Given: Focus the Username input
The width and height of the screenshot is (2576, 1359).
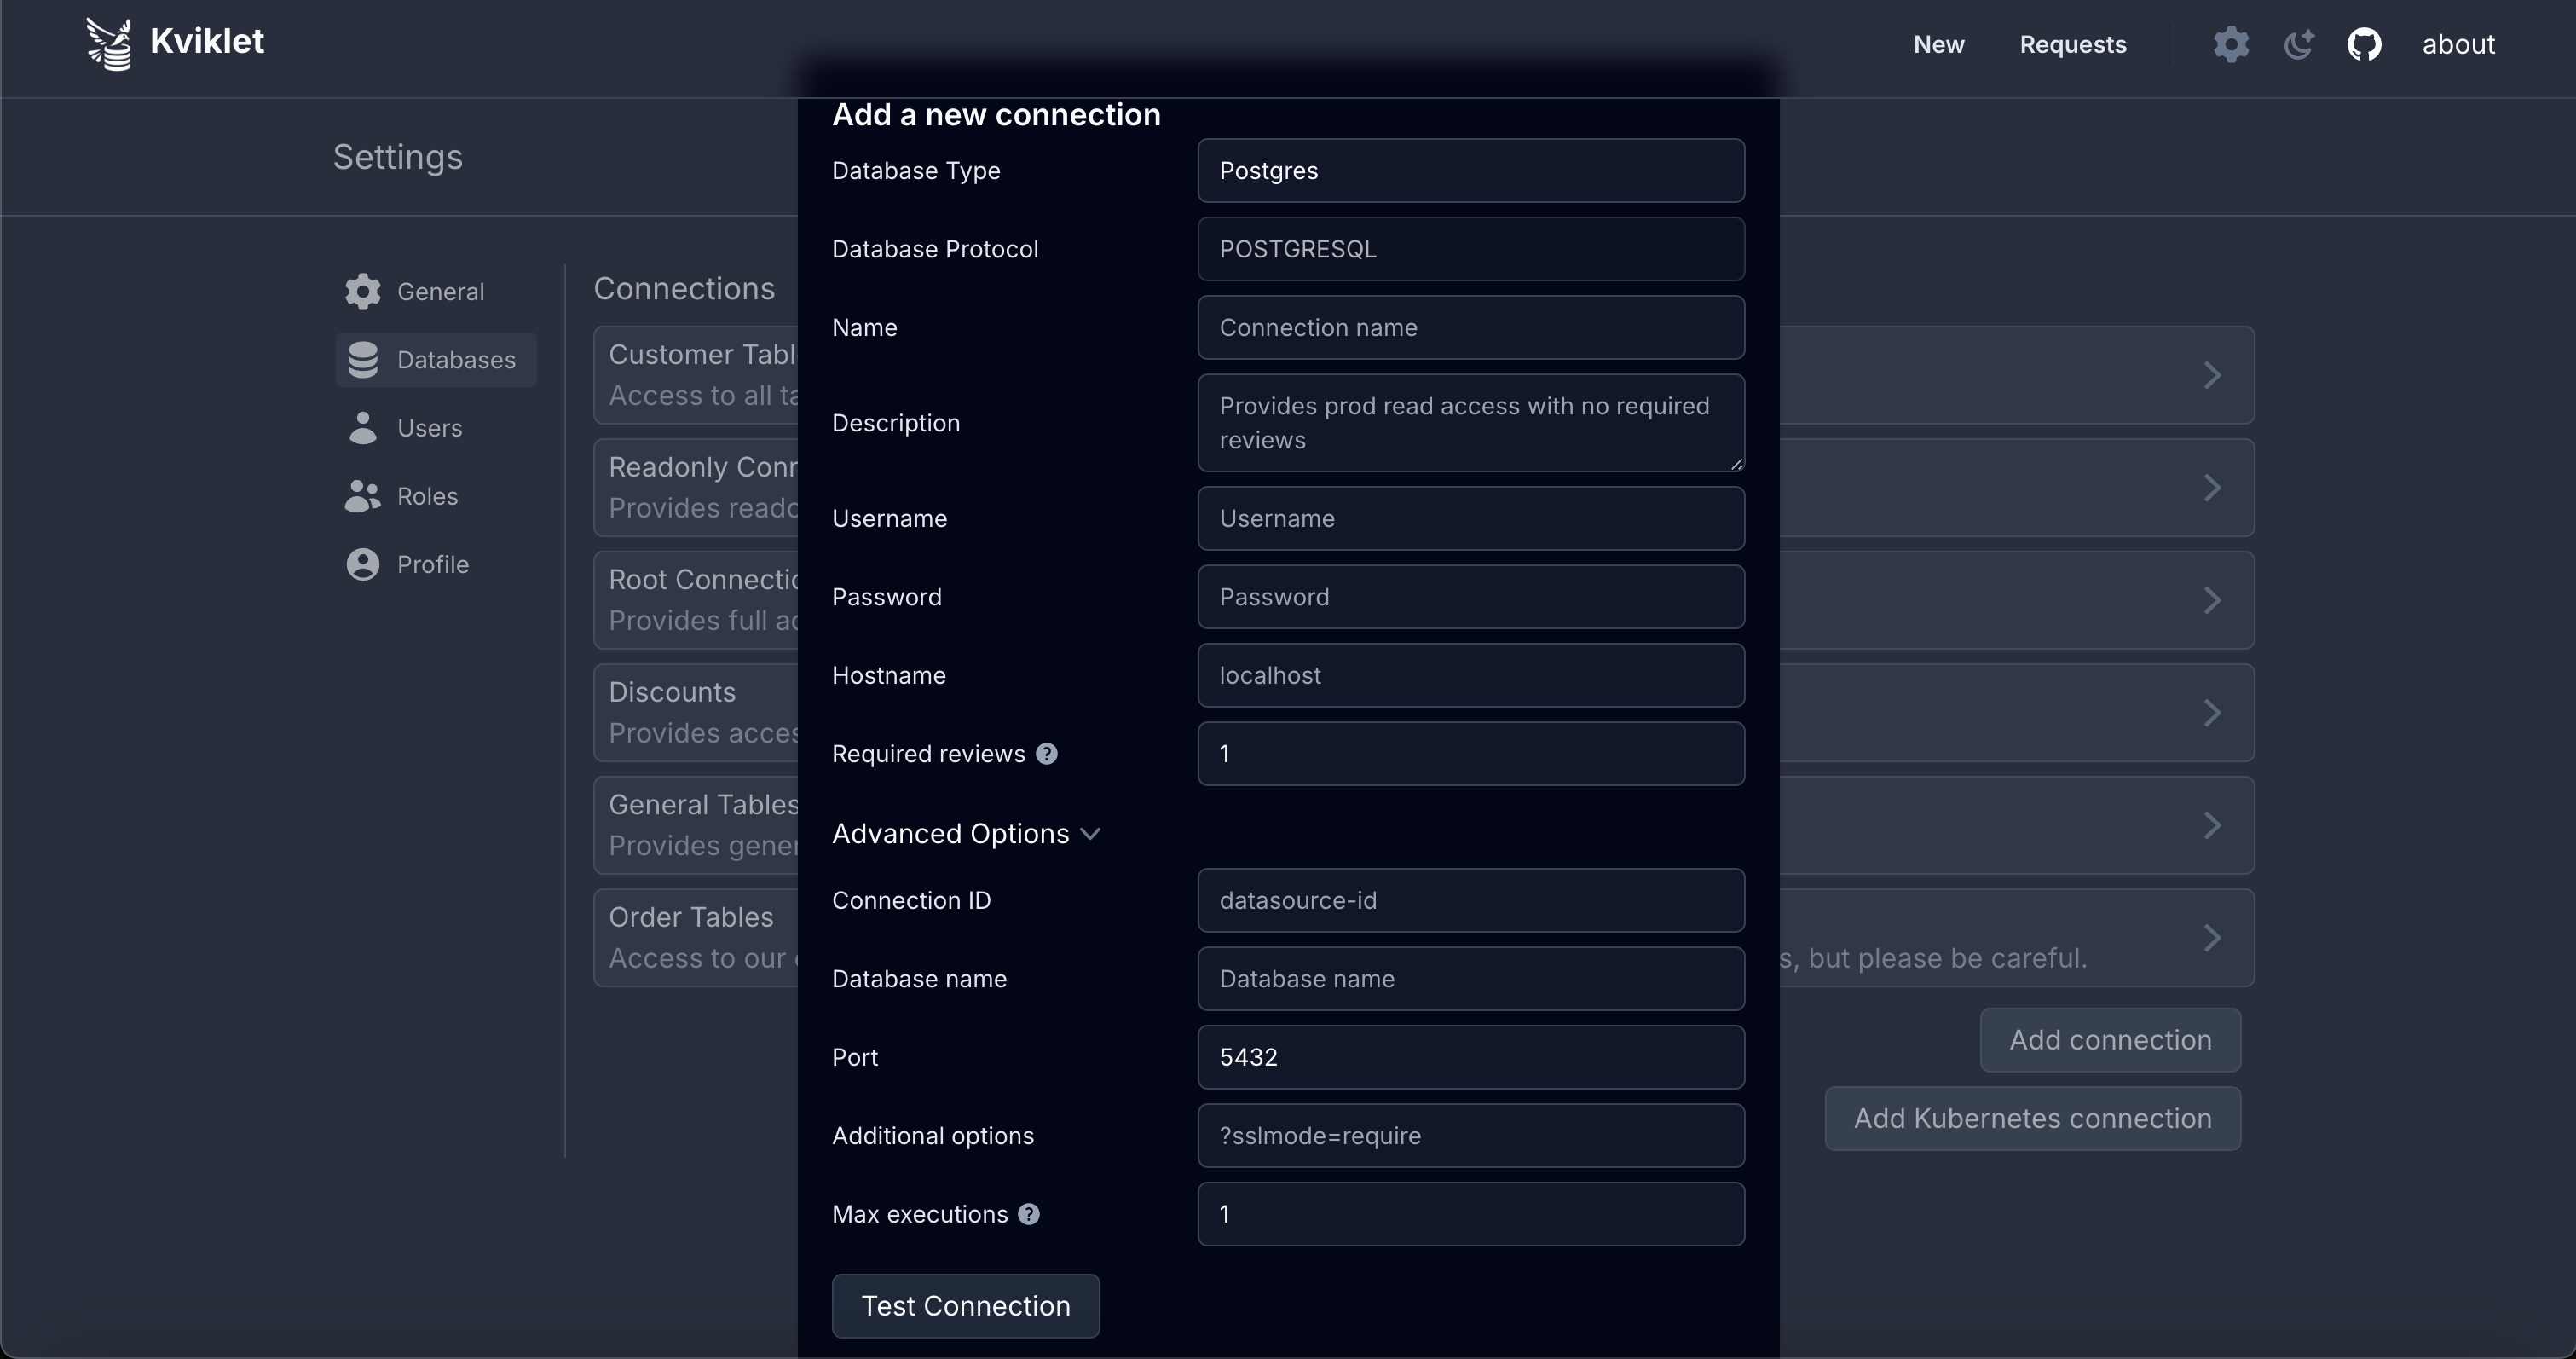Looking at the screenshot, I should point(1471,519).
